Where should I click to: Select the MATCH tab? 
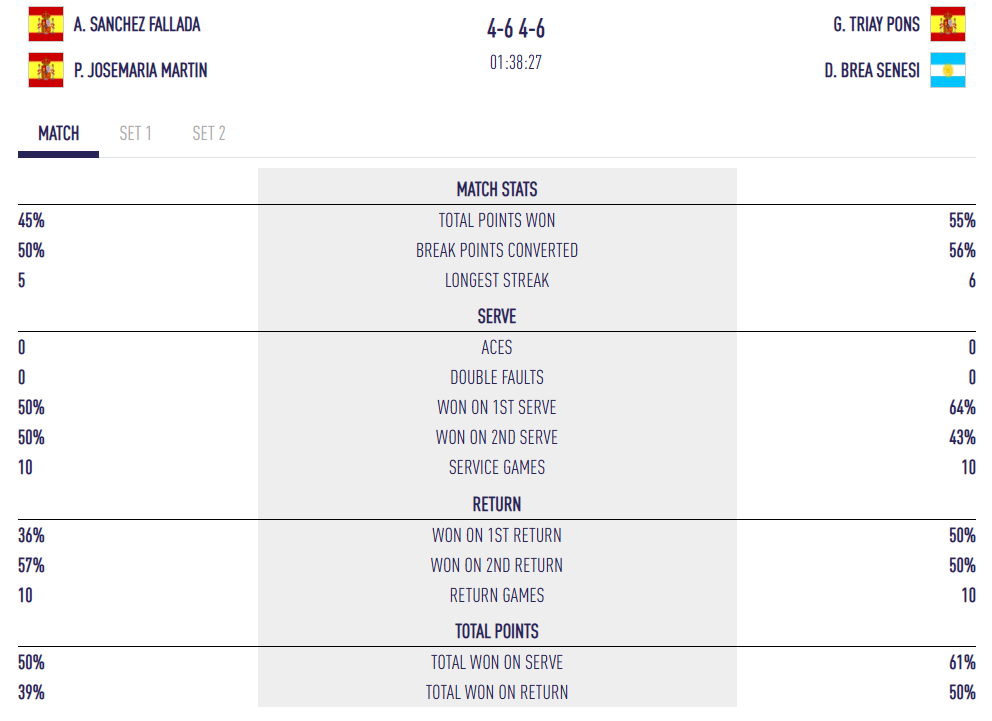point(59,133)
